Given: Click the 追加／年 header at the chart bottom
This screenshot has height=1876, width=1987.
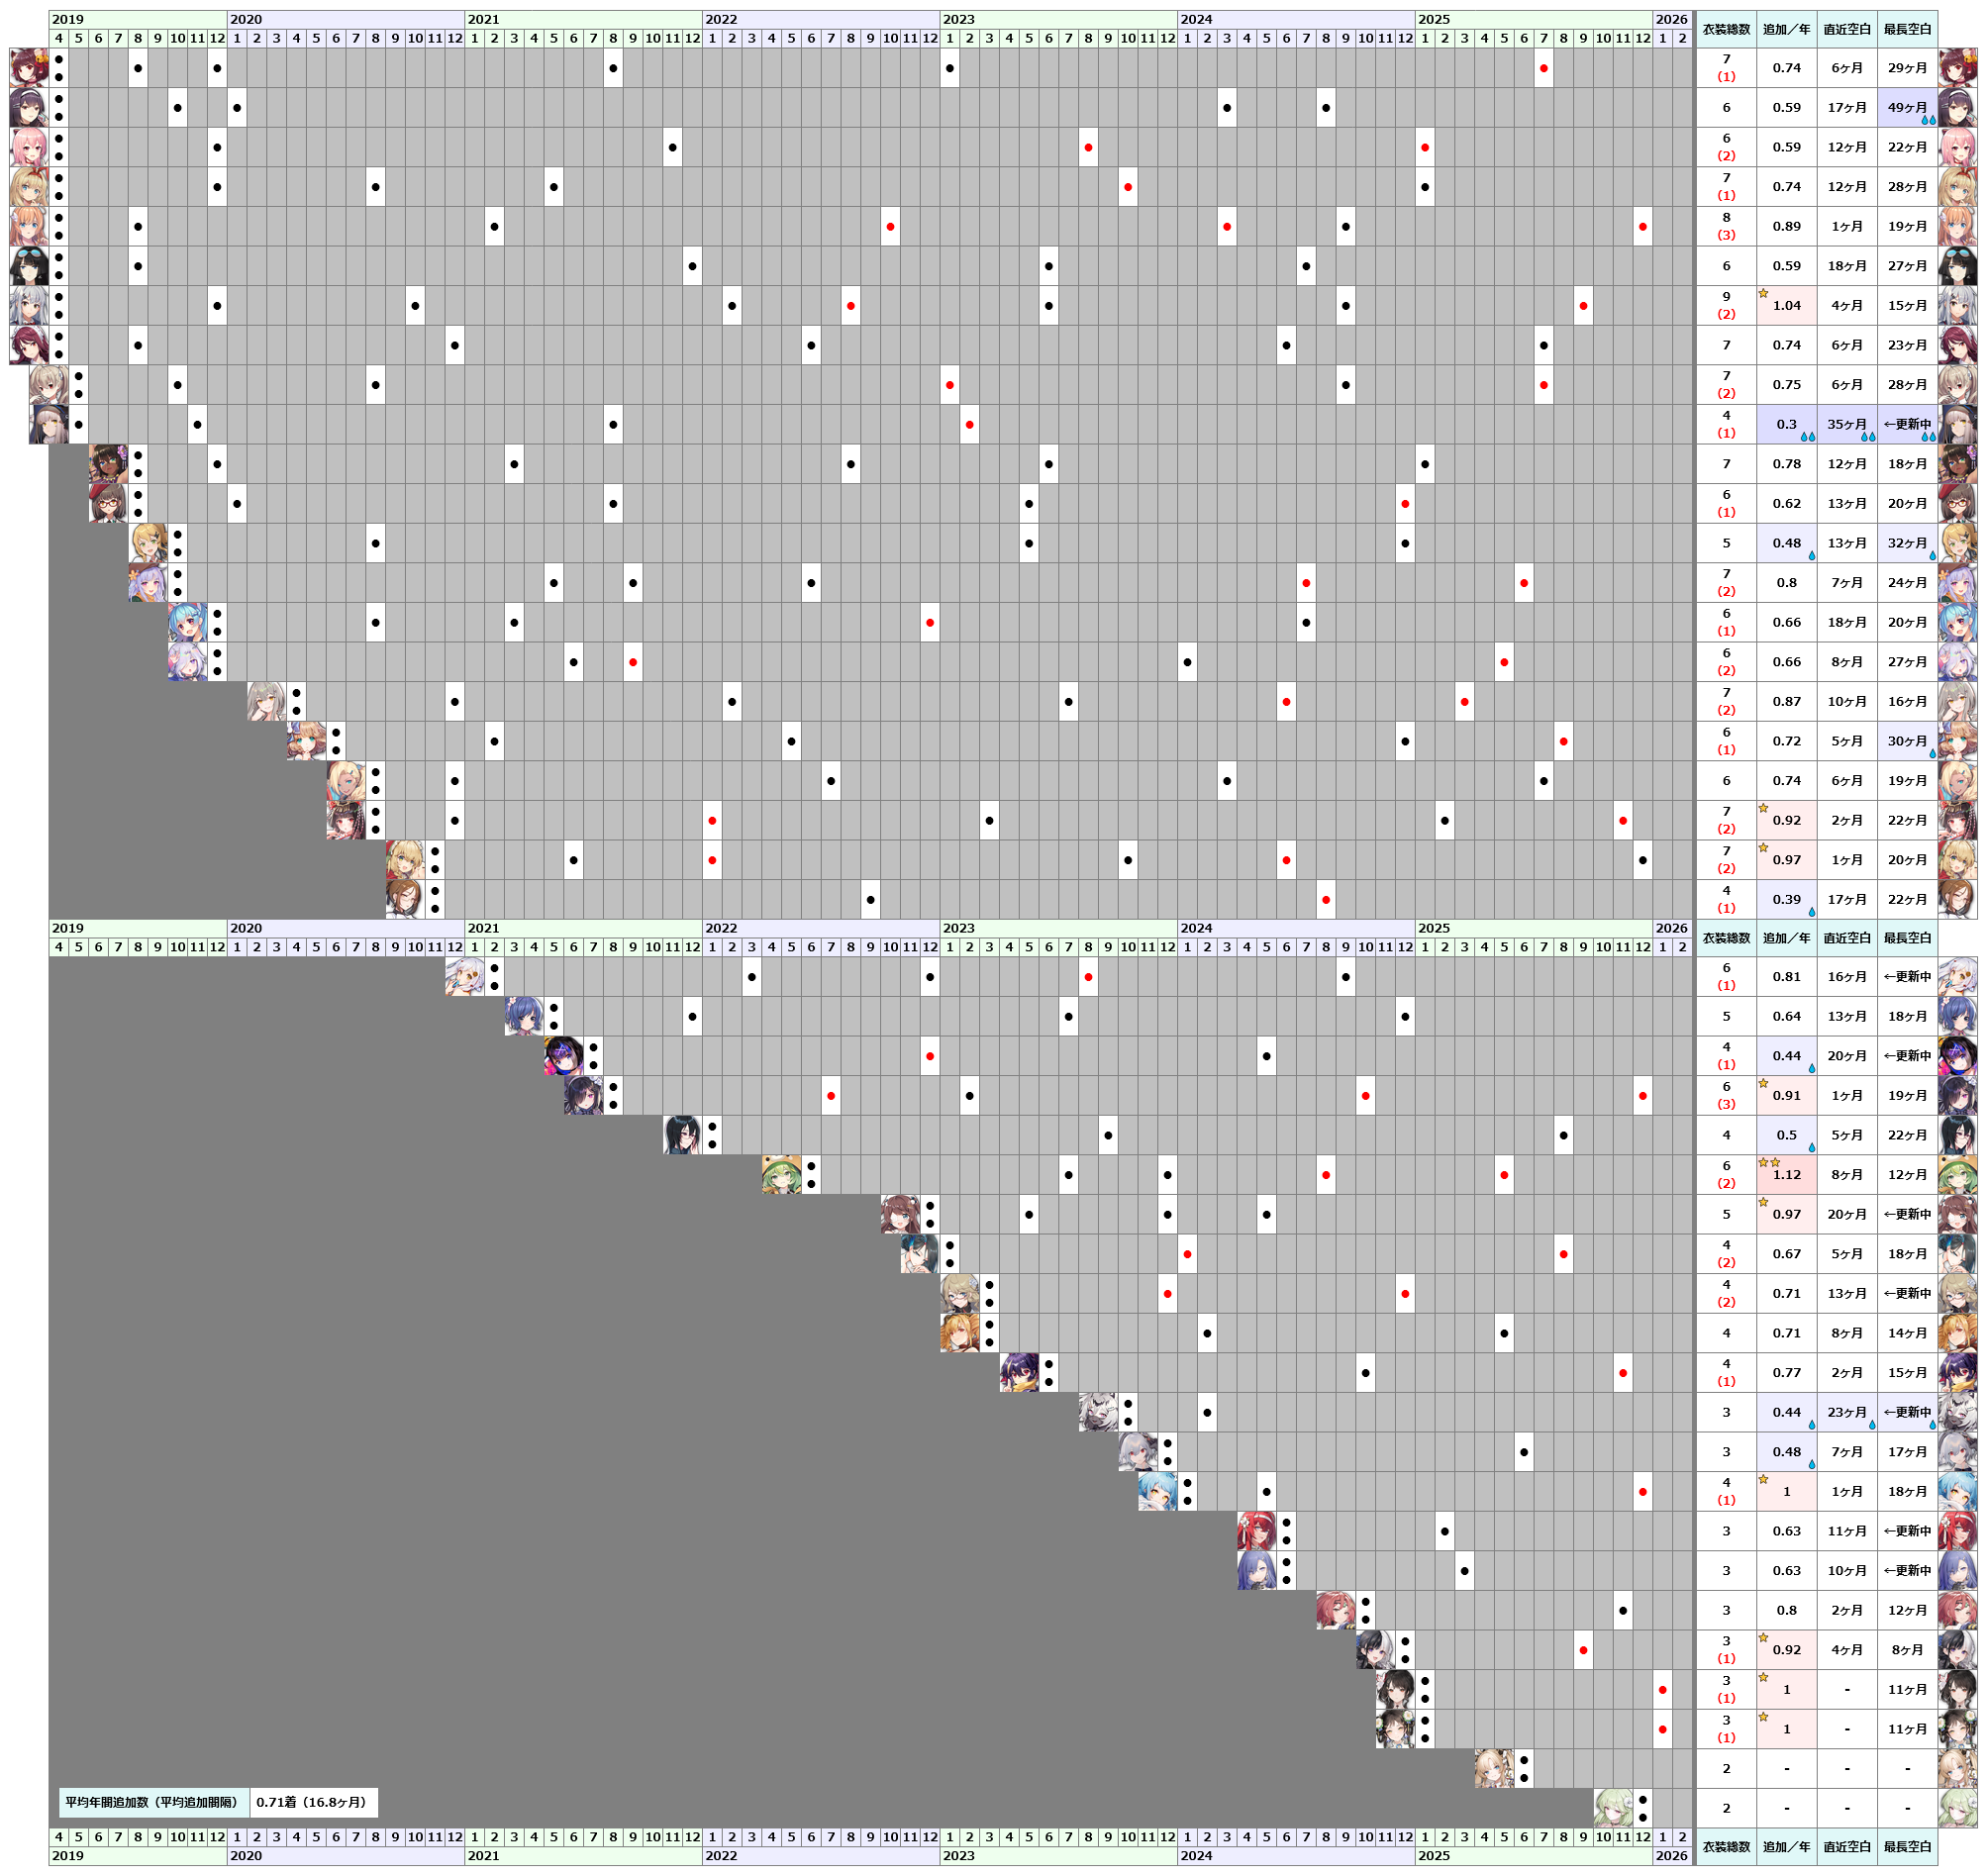Looking at the screenshot, I should (1786, 1847).
